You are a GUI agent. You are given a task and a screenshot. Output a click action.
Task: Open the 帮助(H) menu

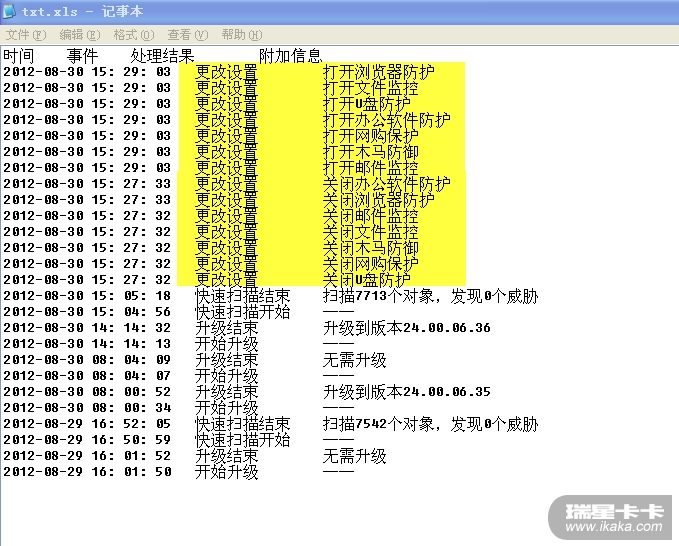coord(242,35)
